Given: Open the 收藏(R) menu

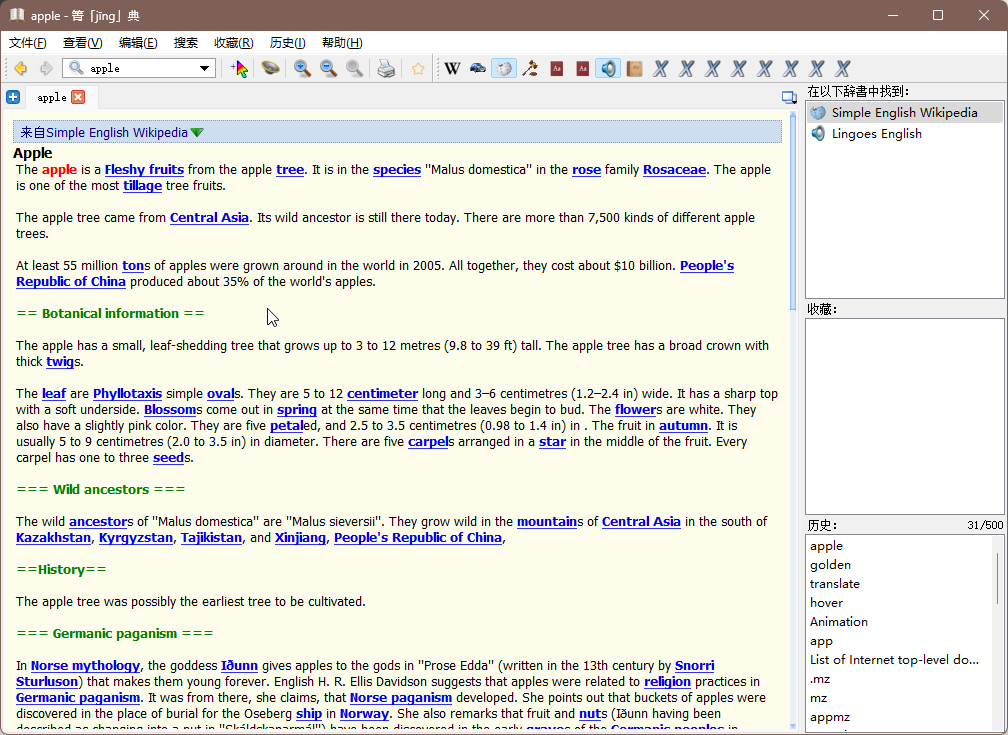Looking at the screenshot, I should click(233, 43).
